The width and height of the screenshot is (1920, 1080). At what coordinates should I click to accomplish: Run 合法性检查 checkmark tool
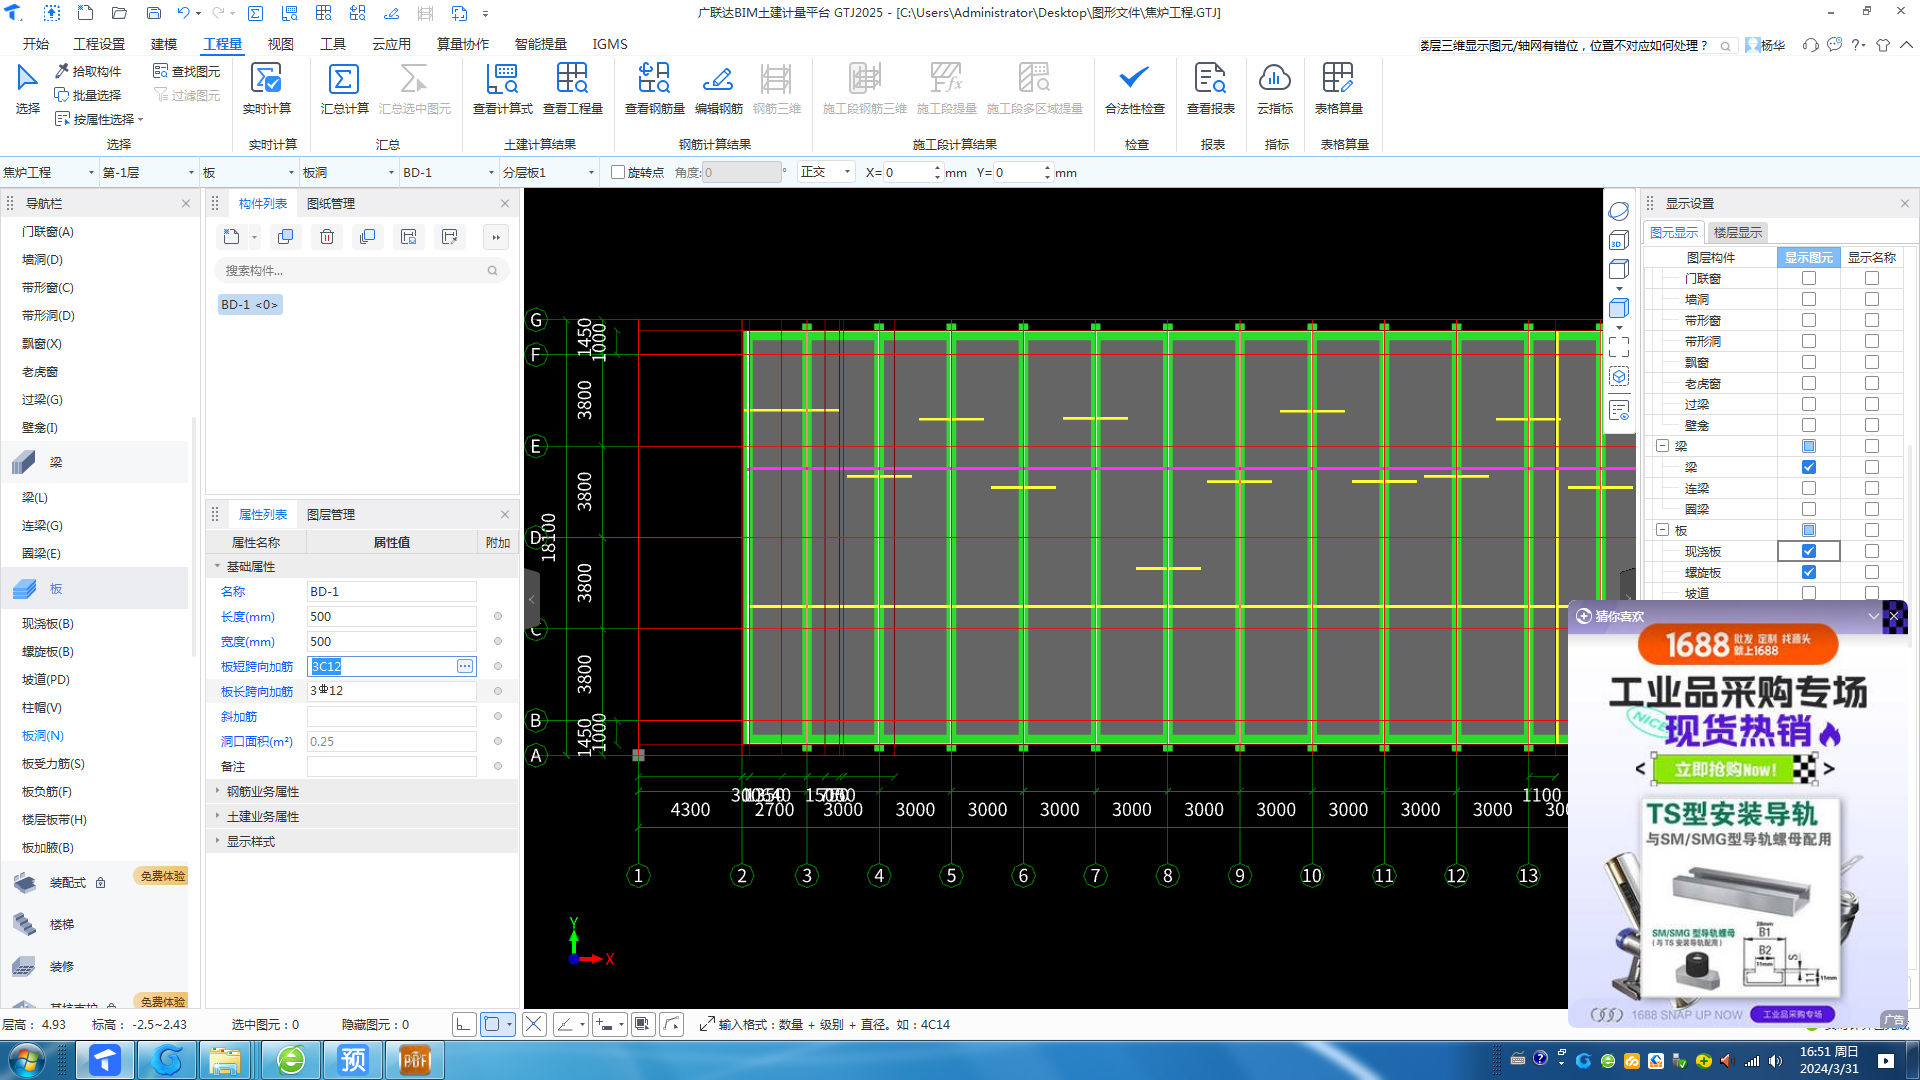pos(1134,80)
